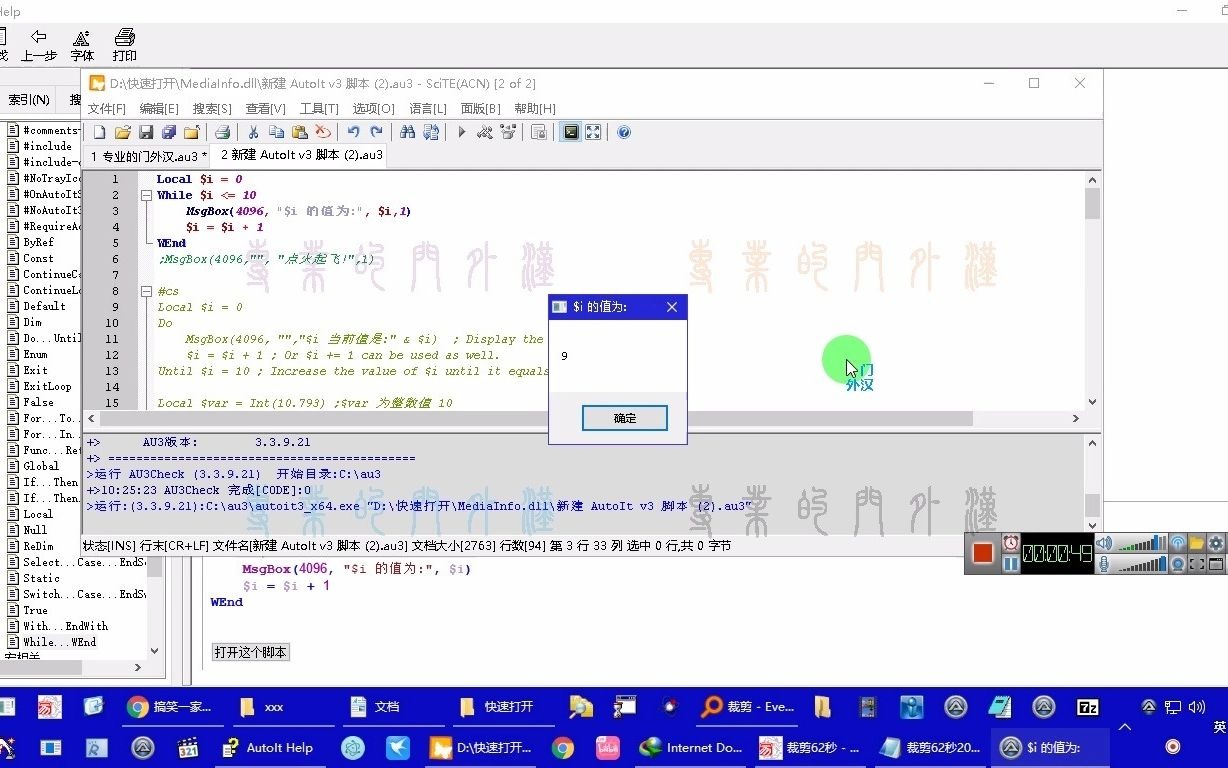Switch to the 专业的门外汉.au3 tab

(x=147, y=156)
